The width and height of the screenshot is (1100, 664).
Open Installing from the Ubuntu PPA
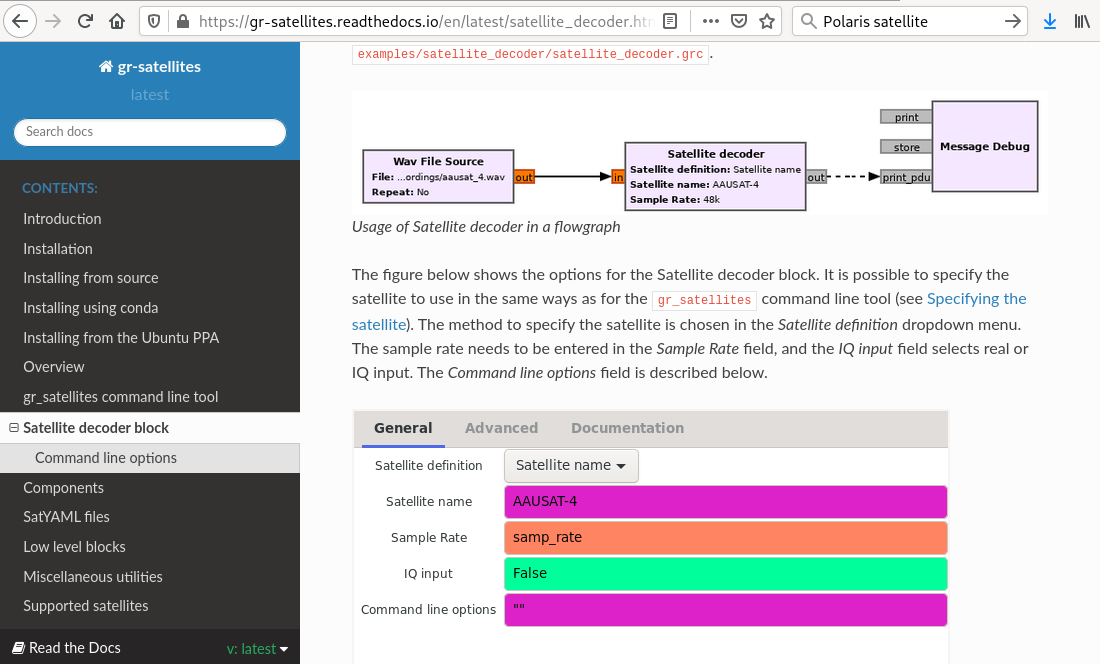coord(121,338)
